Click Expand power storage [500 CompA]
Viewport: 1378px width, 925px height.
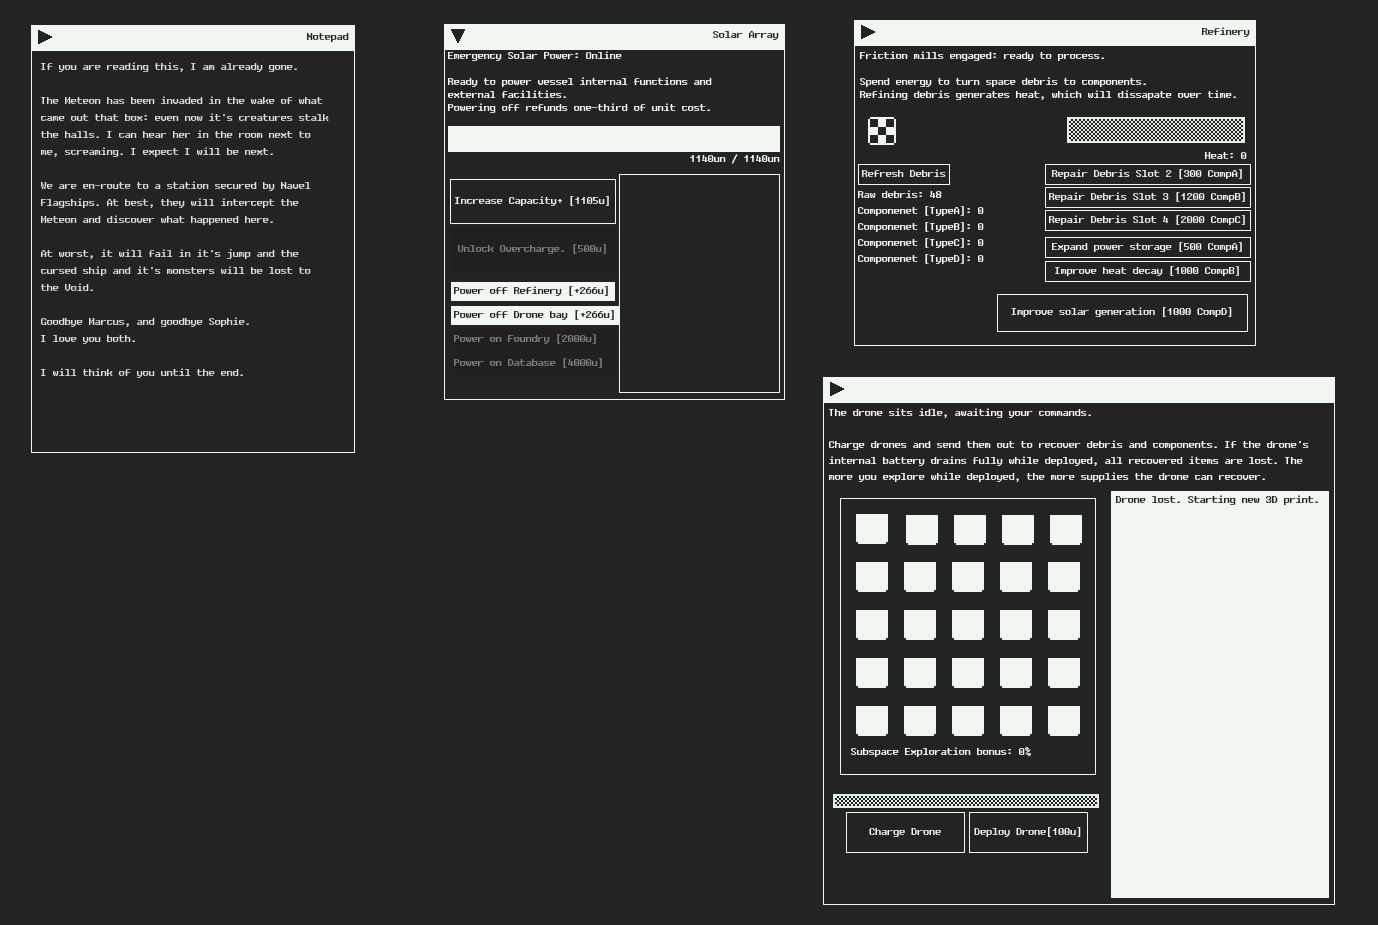(x=1147, y=247)
